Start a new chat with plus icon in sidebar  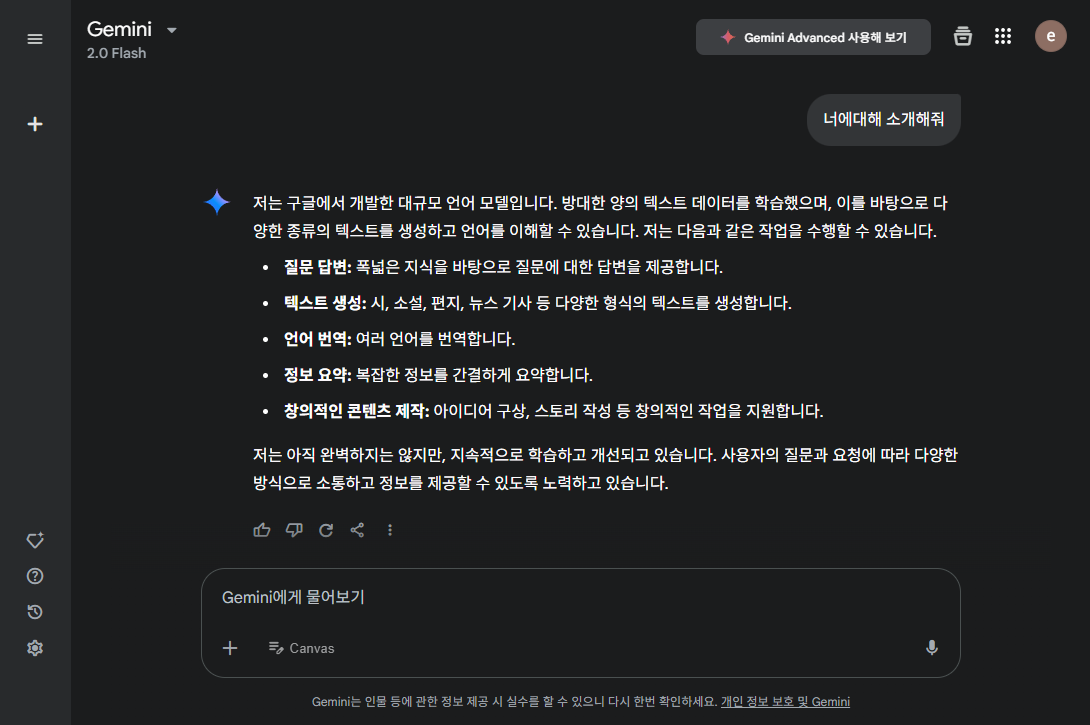(35, 124)
